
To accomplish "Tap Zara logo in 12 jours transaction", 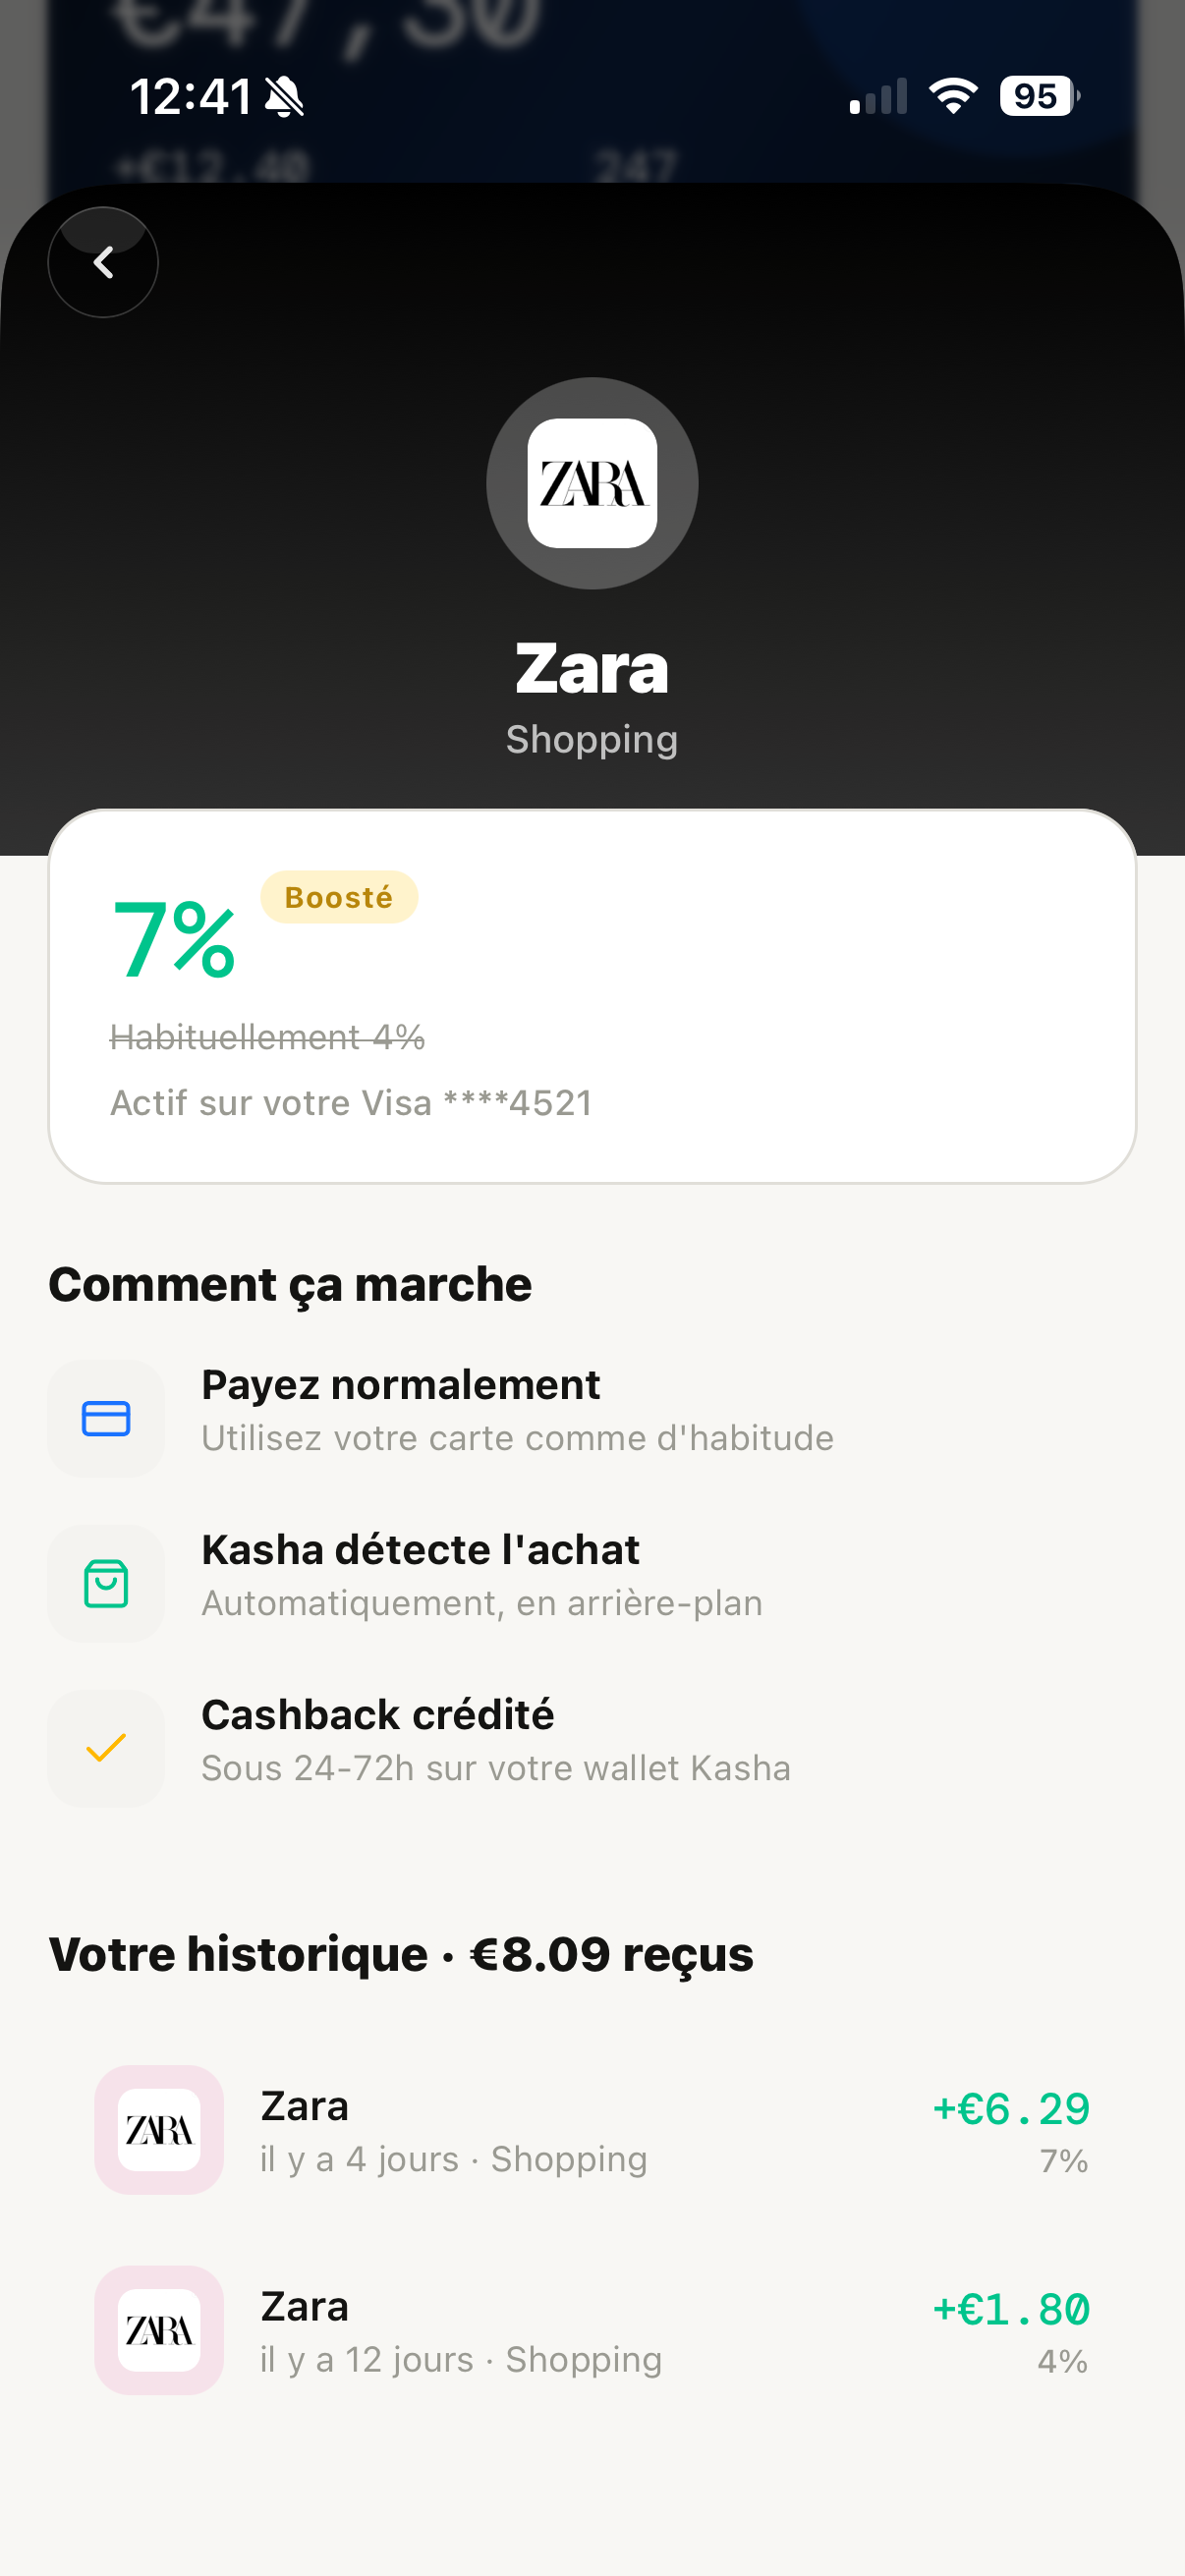I will click(x=159, y=2329).
